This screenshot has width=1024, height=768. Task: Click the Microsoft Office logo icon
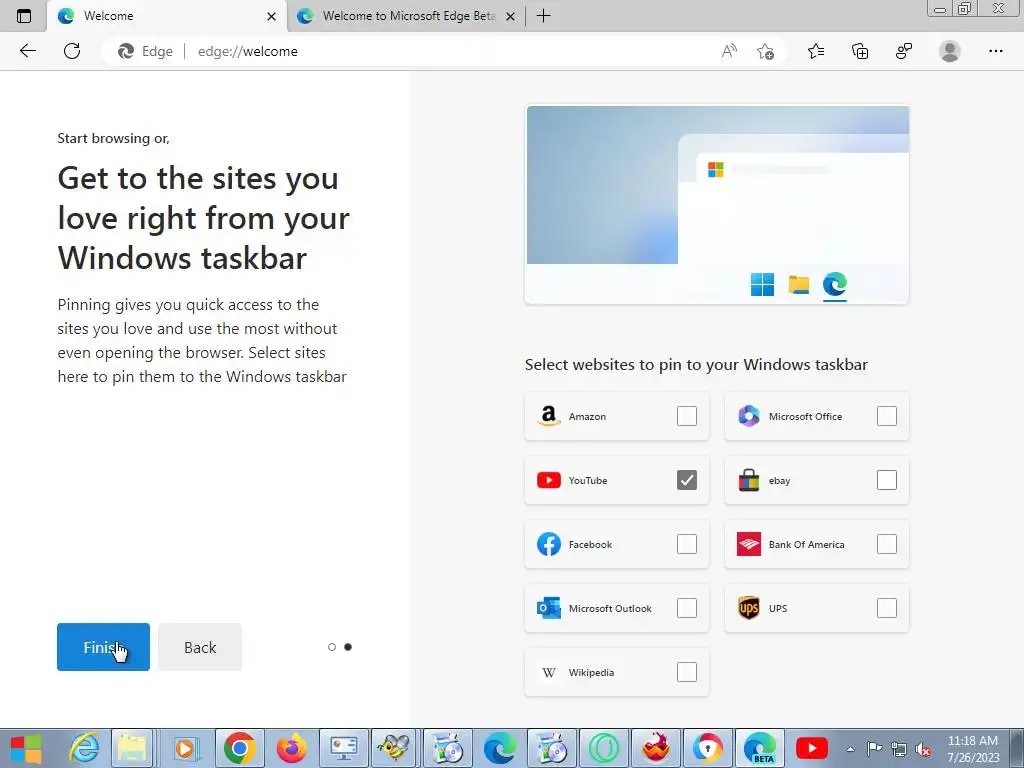tap(748, 416)
